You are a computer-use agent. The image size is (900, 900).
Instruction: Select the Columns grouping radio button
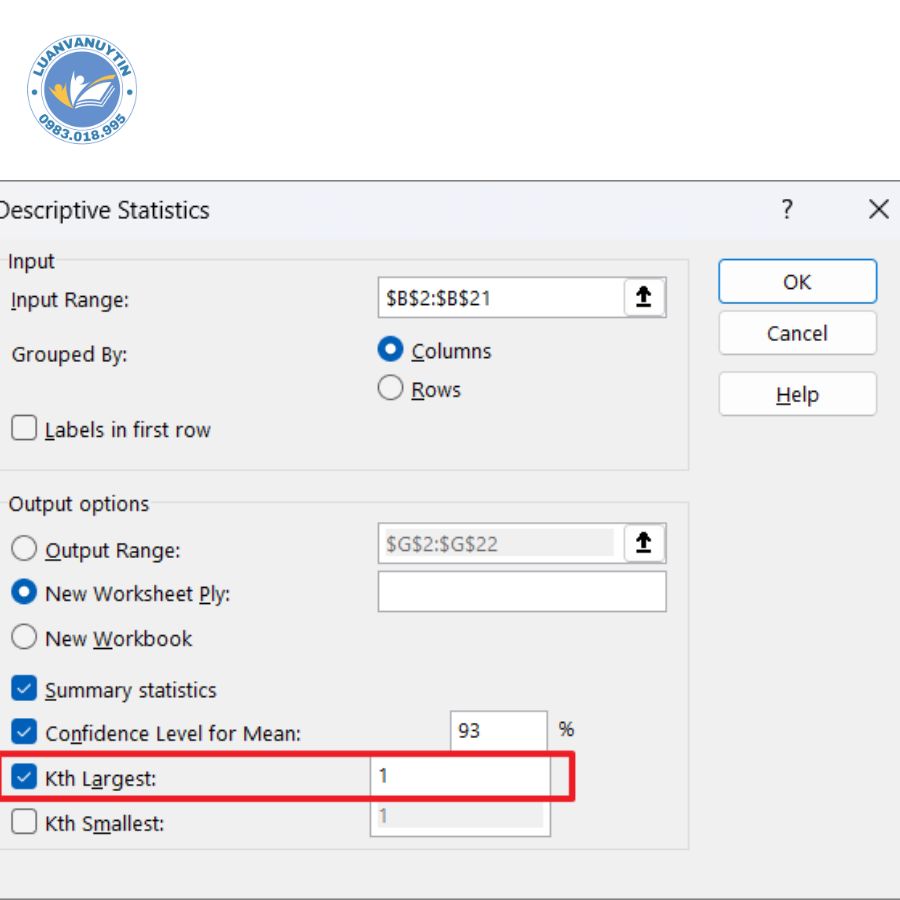pyautogui.click(x=390, y=350)
